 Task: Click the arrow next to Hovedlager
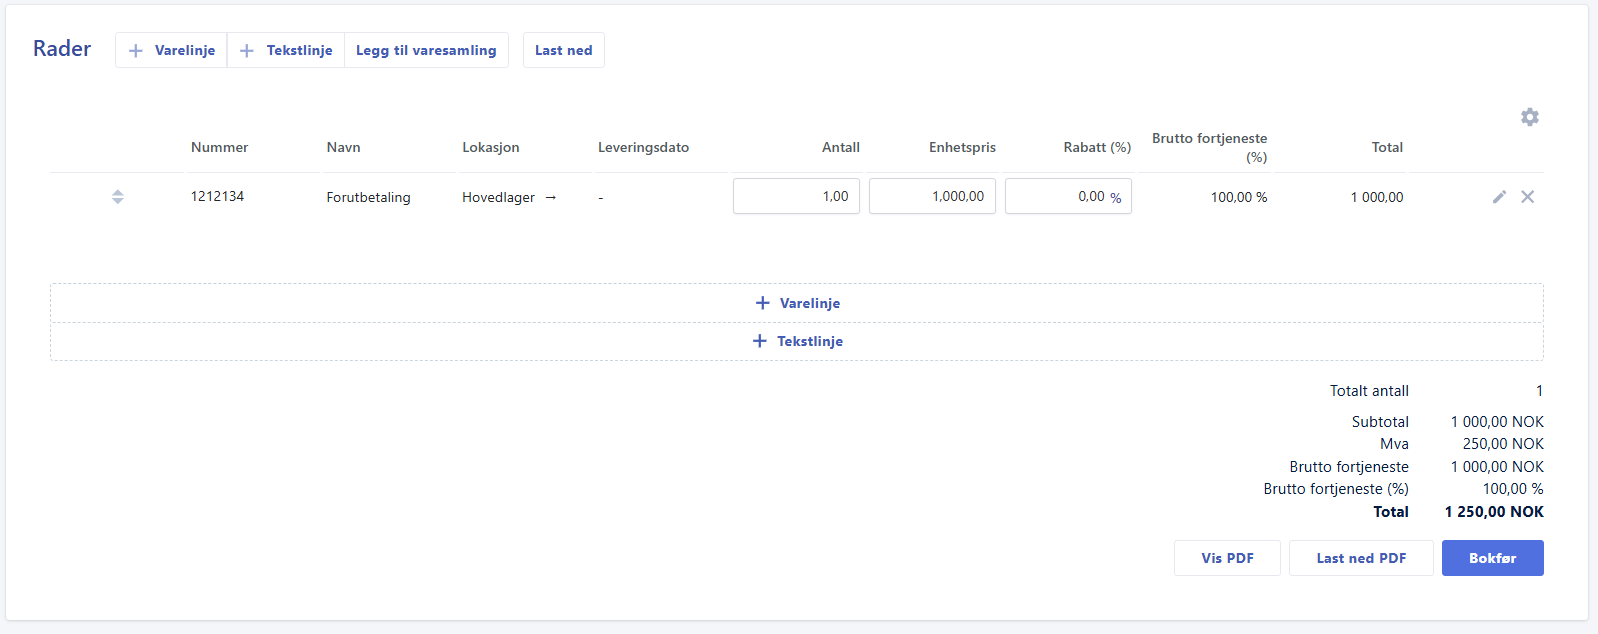(x=550, y=198)
